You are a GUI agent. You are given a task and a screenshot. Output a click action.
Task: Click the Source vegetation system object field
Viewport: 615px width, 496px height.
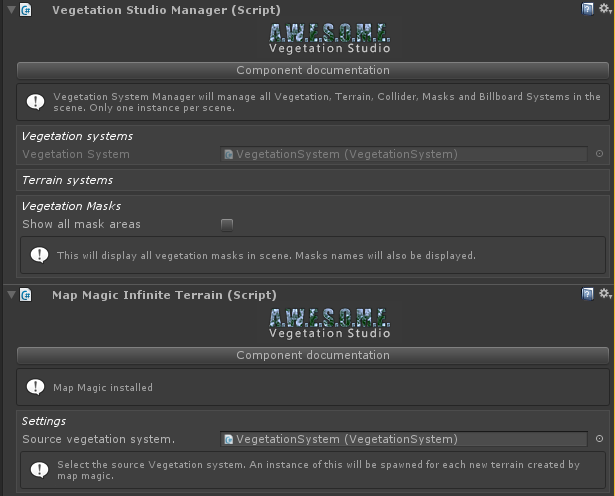click(x=404, y=439)
